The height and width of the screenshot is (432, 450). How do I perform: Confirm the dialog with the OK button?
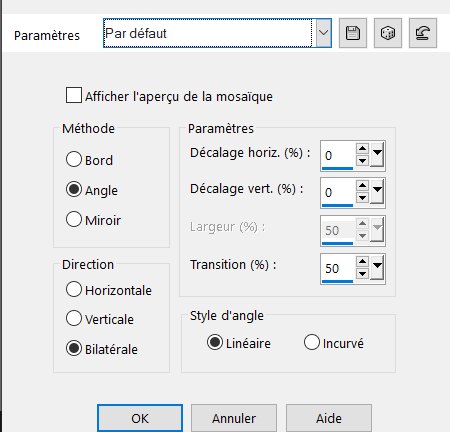(x=140, y=418)
